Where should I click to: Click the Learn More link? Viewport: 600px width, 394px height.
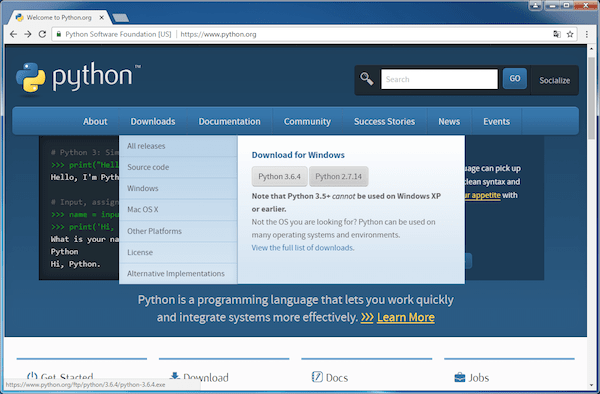[406, 317]
